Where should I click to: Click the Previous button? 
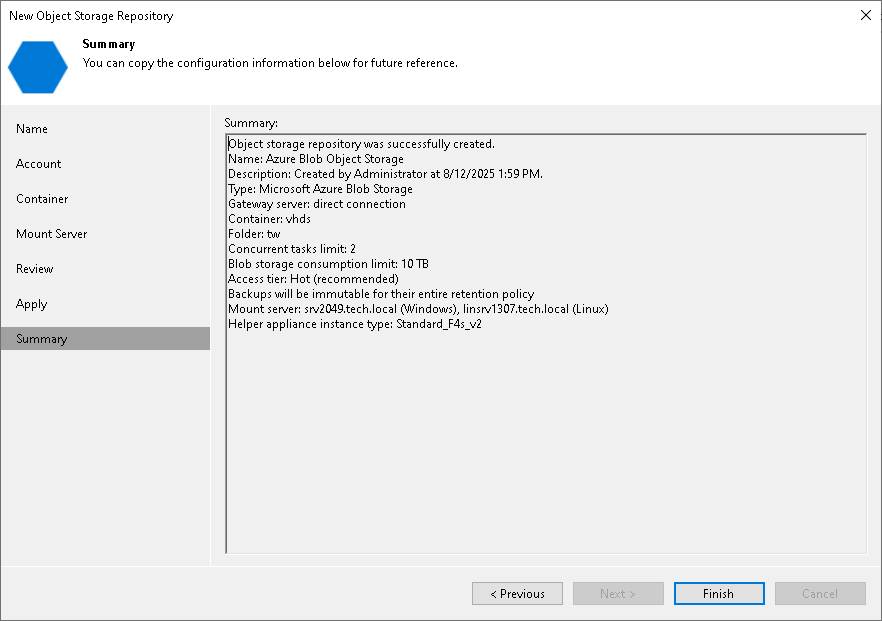517,593
